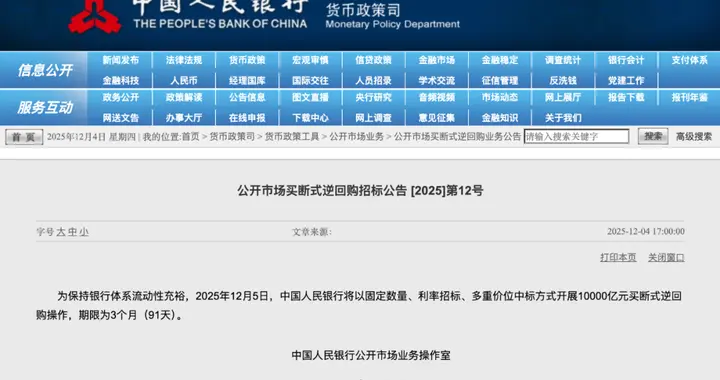This screenshot has height=380, width=720.
Task: Go to 图文直播
Action: [310, 97]
